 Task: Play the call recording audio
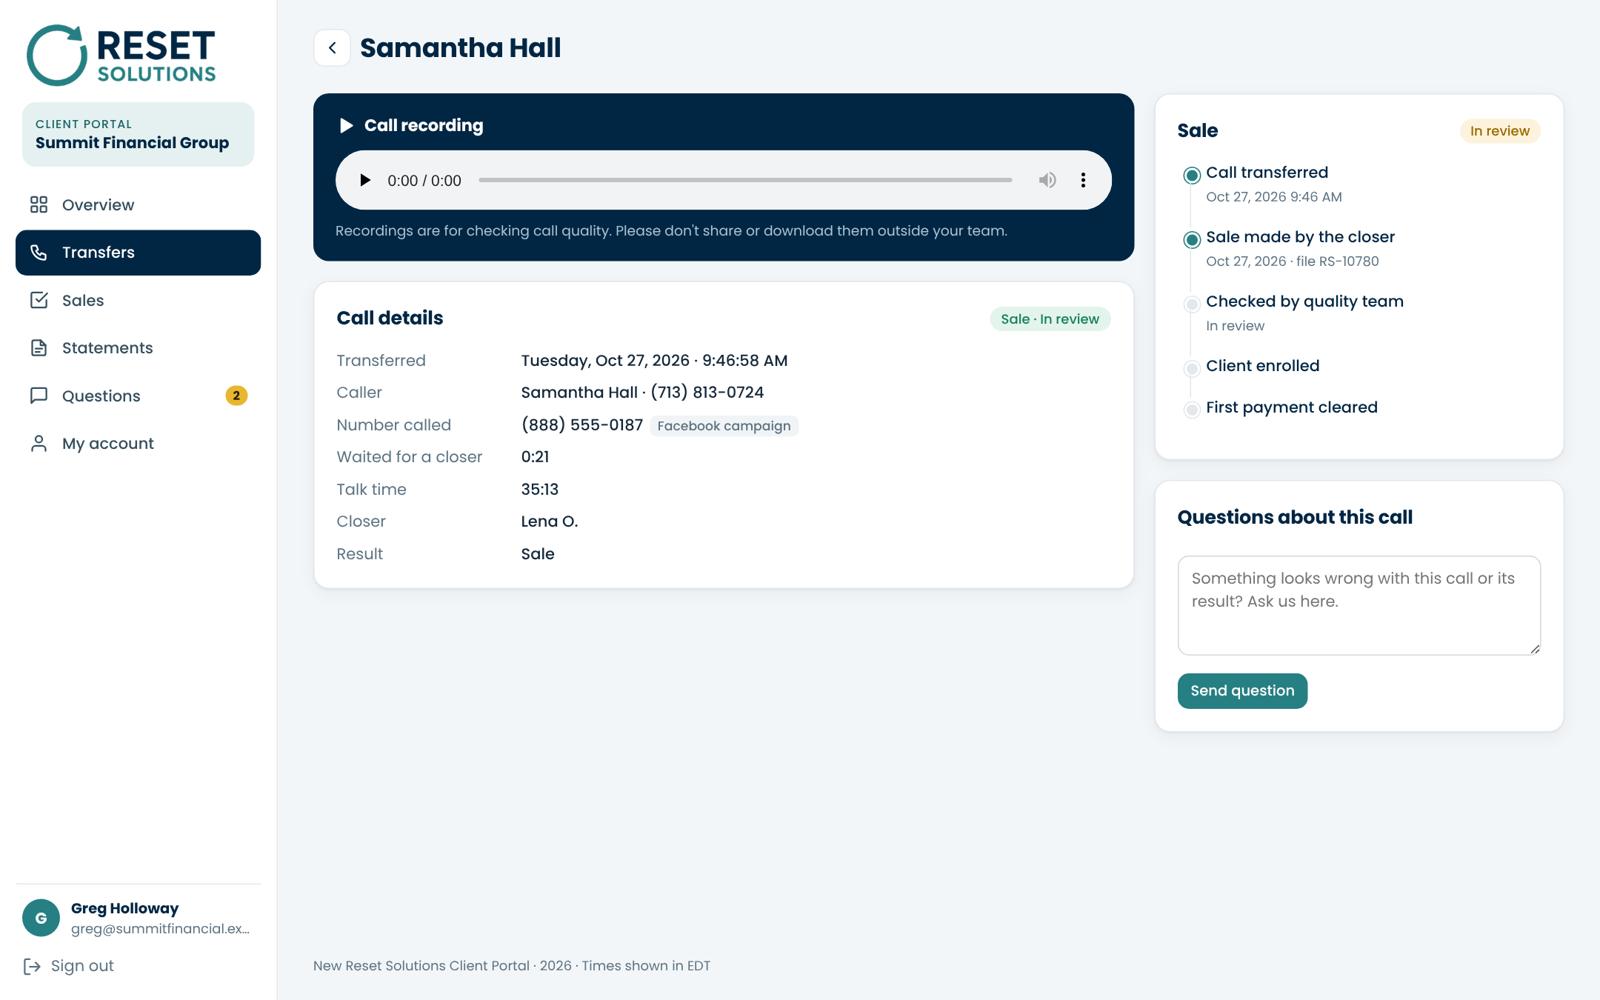[x=365, y=180]
